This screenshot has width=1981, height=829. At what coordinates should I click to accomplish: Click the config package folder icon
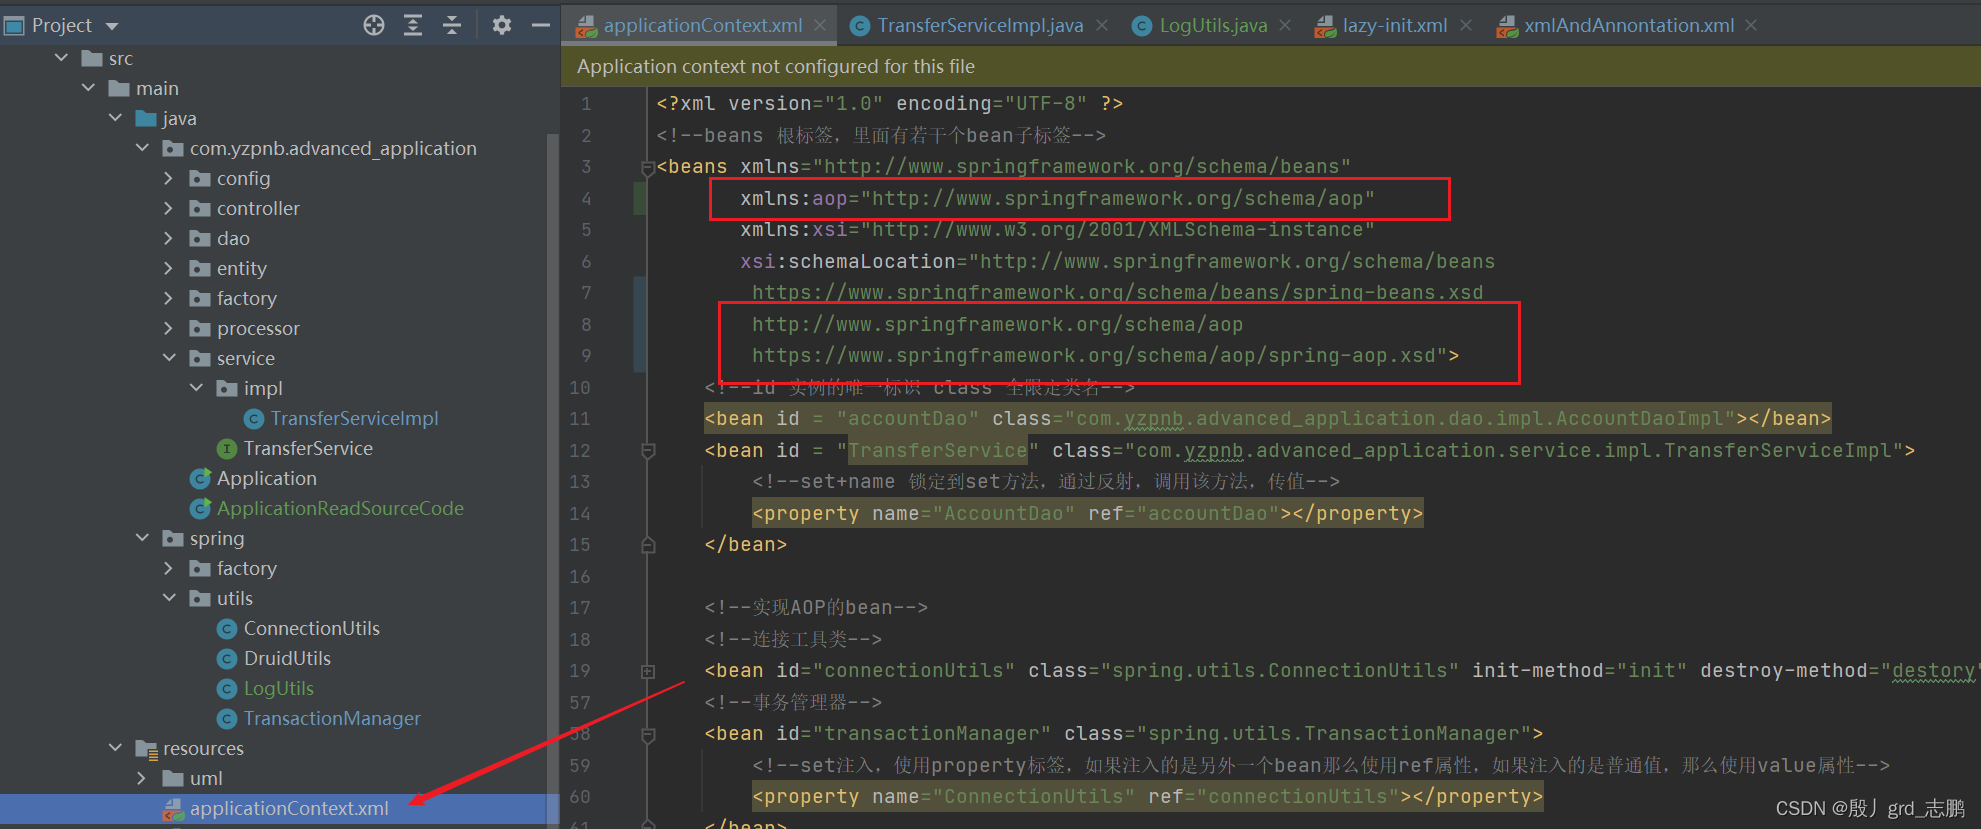[200, 178]
